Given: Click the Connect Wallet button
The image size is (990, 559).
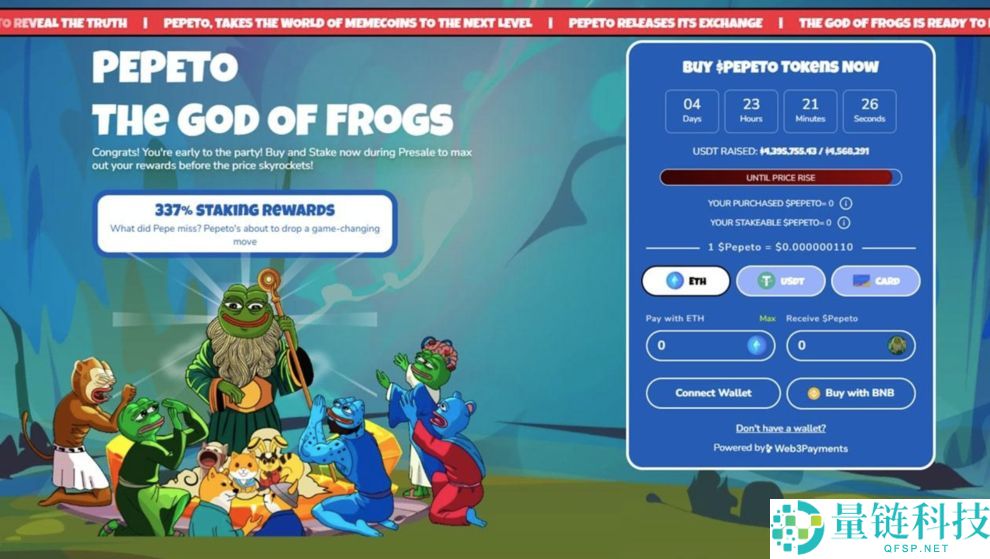Looking at the screenshot, I should click(713, 393).
